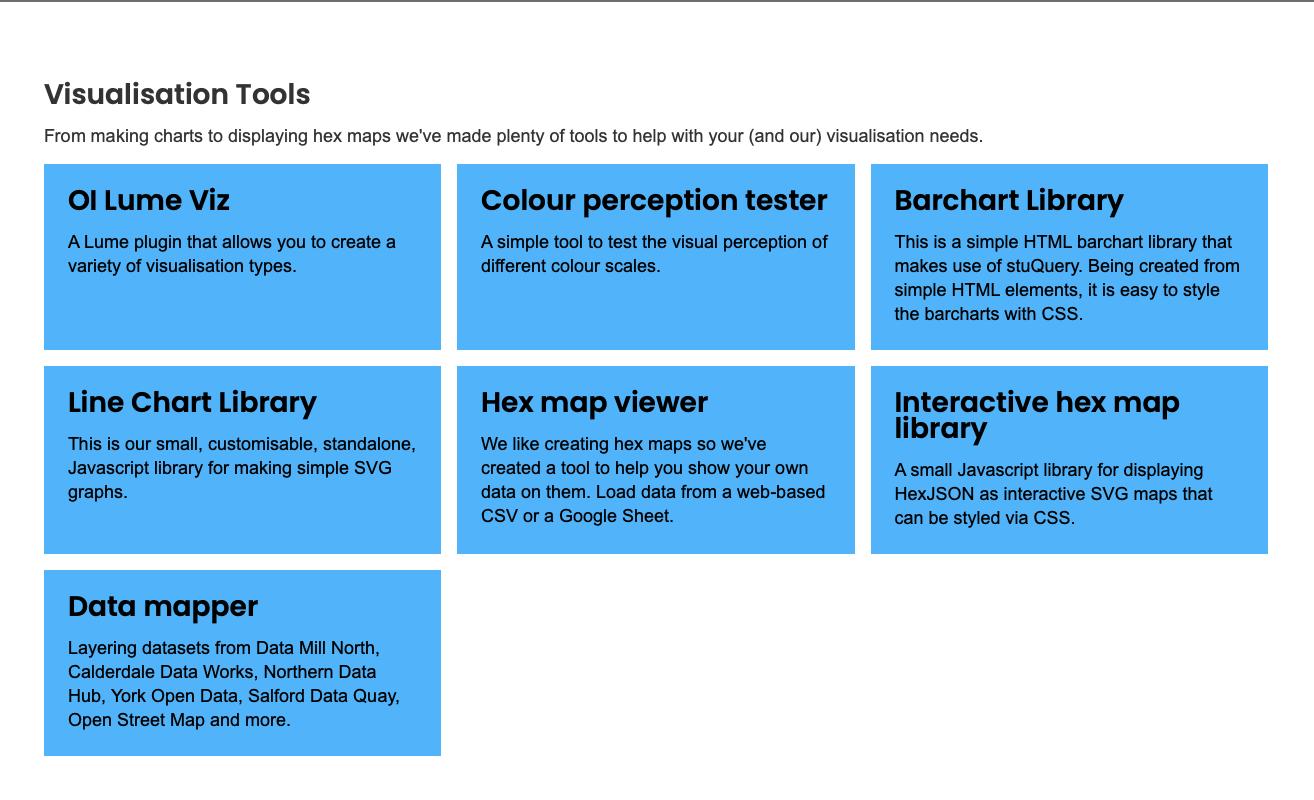
Task: Click the Interactive hex map library title
Action: (1037, 415)
